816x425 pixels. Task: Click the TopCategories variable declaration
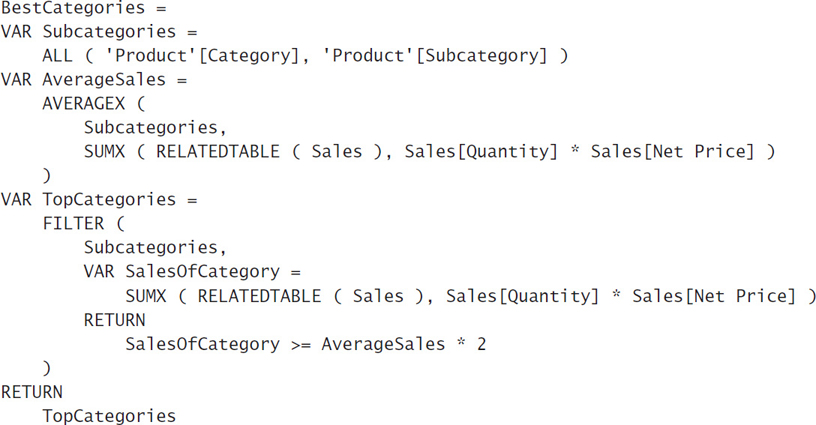pos(99,200)
